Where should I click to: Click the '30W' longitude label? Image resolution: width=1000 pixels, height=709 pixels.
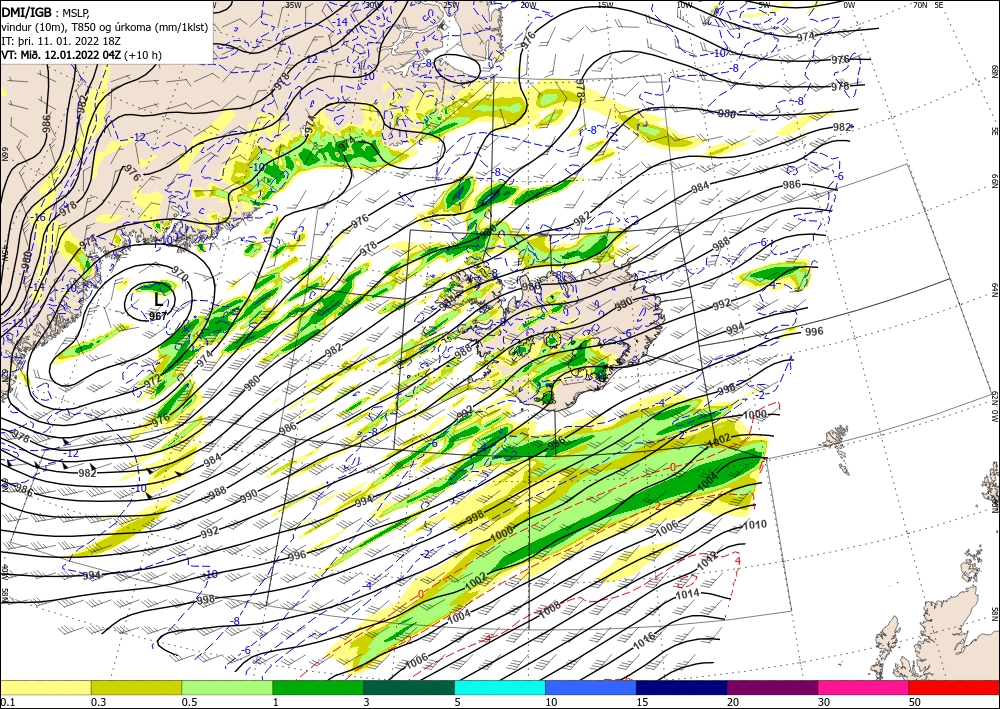tap(374, 5)
